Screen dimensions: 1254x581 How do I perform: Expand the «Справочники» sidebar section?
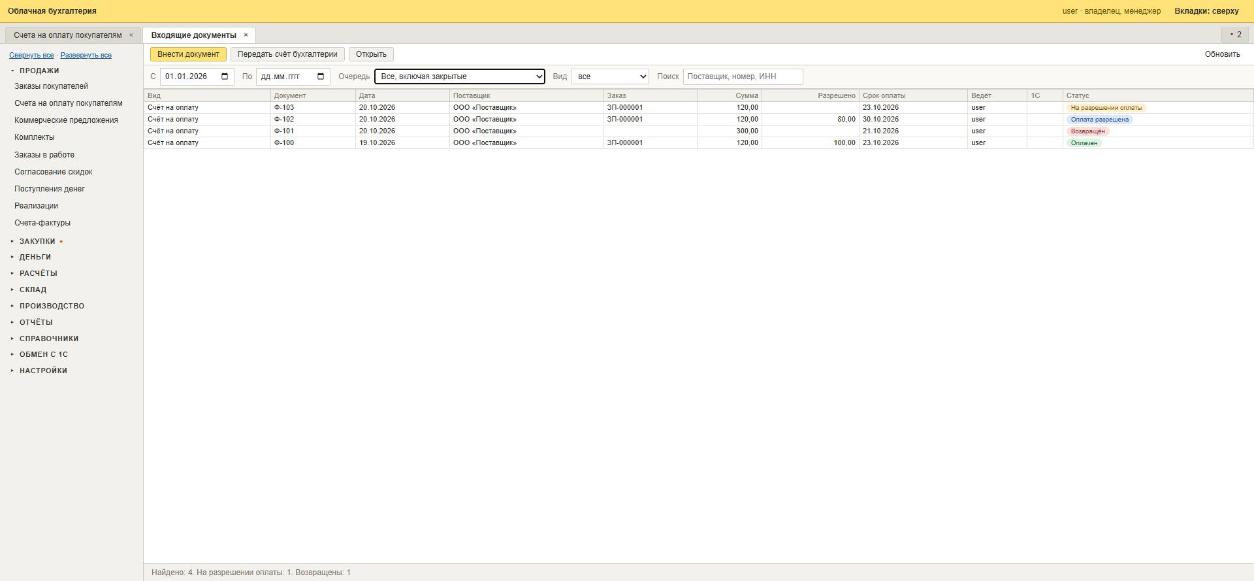coord(49,338)
